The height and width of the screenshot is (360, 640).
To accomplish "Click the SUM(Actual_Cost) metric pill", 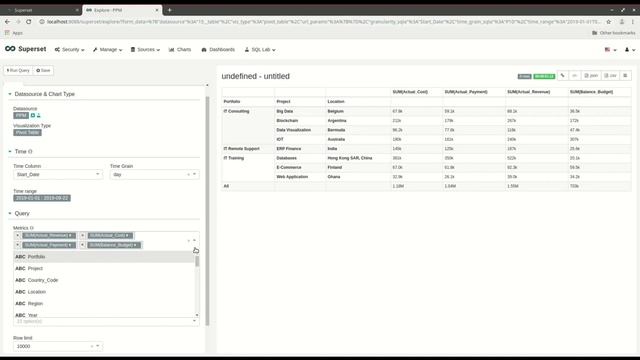I will click(x=110, y=236).
